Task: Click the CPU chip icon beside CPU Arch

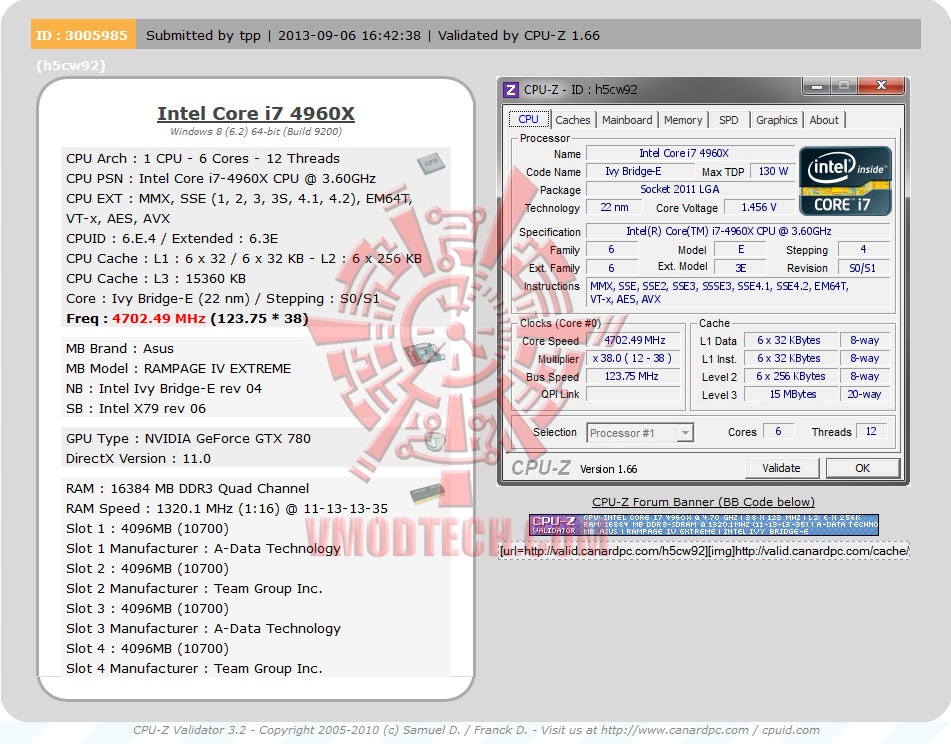Action: 431,163
